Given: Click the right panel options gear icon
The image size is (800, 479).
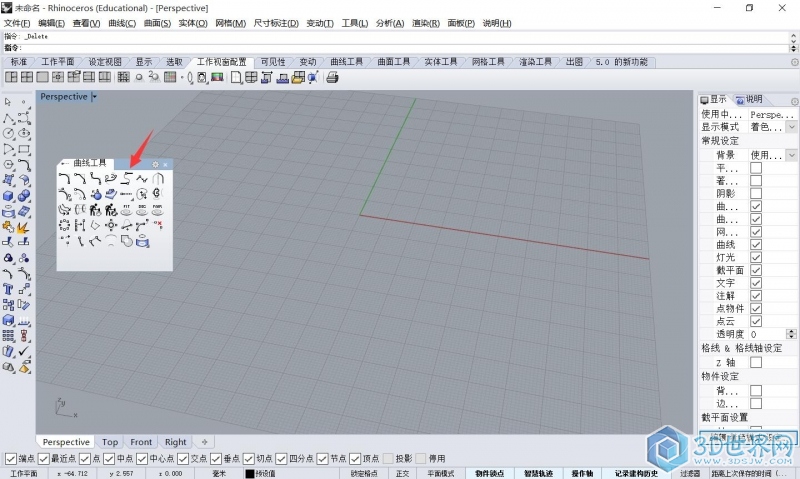Looking at the screenshot, I should [x=794, y=101].
